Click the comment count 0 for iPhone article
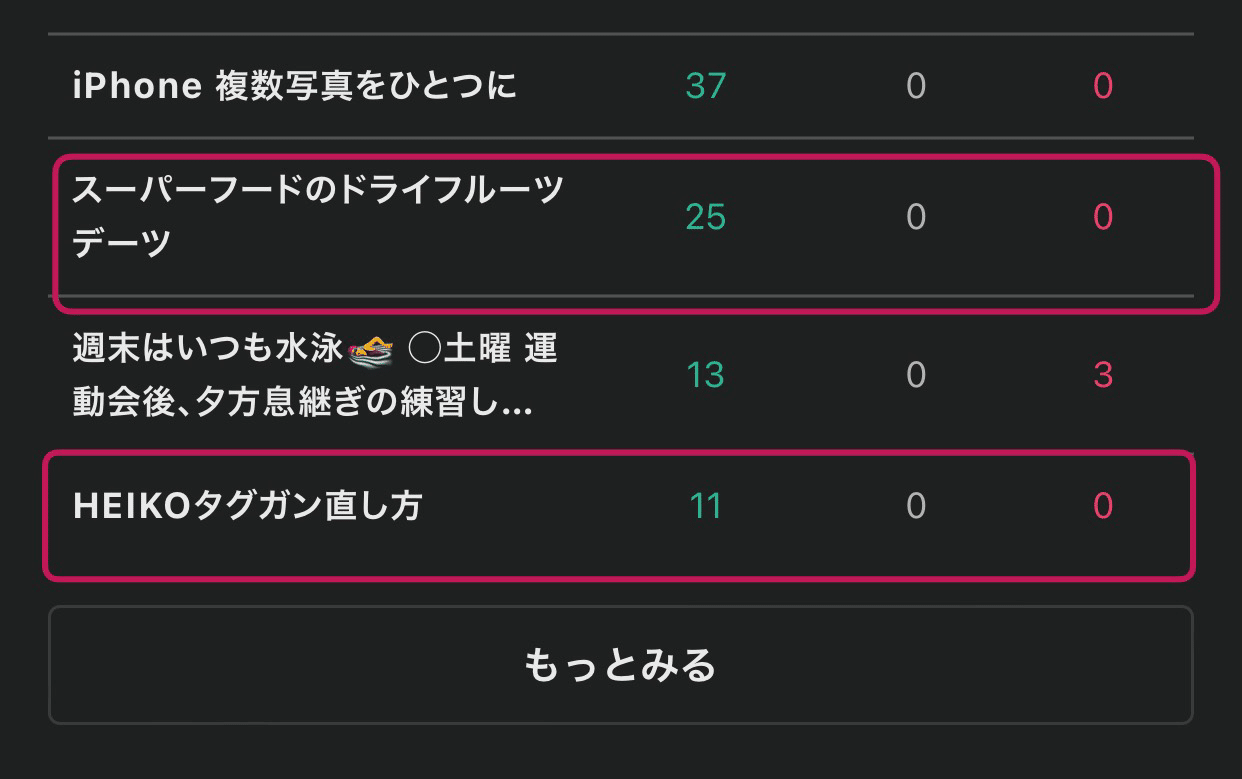Screen dimensions: 1242x779 tap(915, 86)
